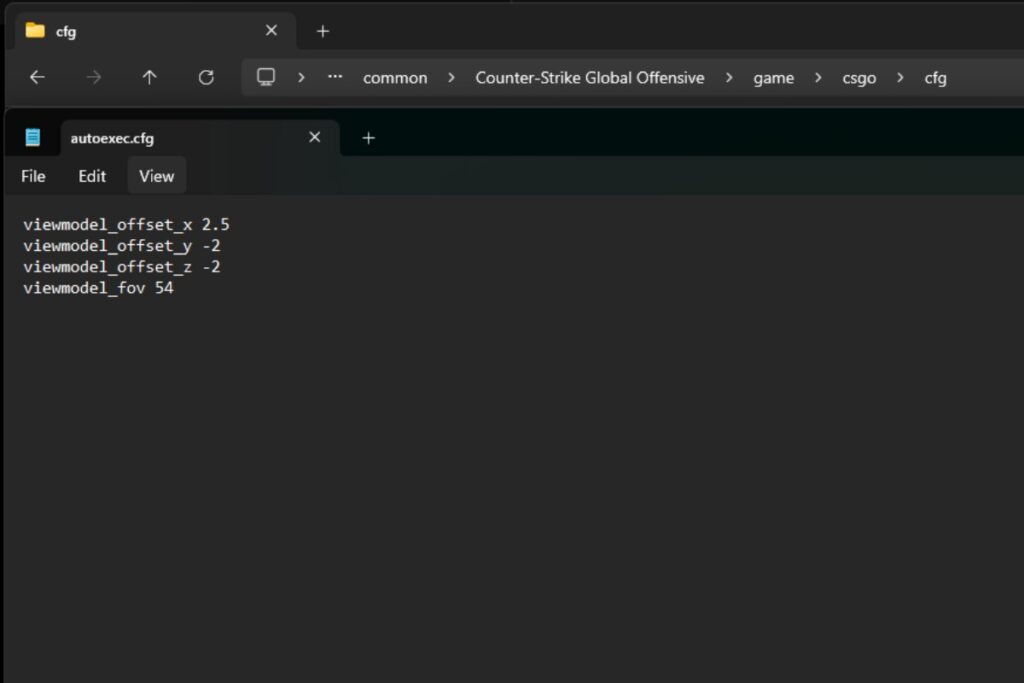Click the Notepad document icon
The height and width of the screenshot is (683, 1024).
point(33,137)
